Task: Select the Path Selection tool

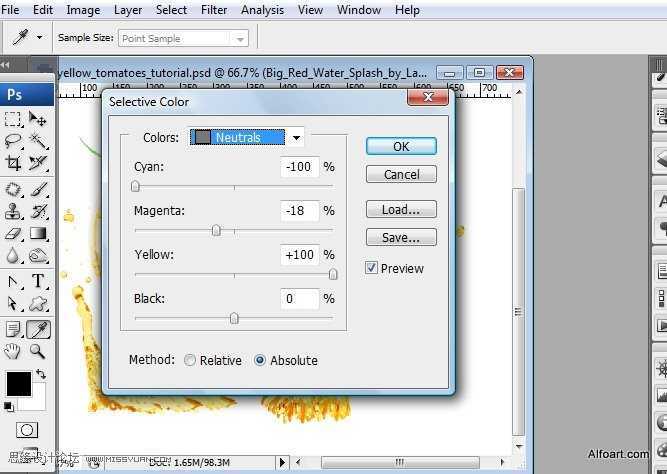Action: pyautogui.click(x=13, y=303)
